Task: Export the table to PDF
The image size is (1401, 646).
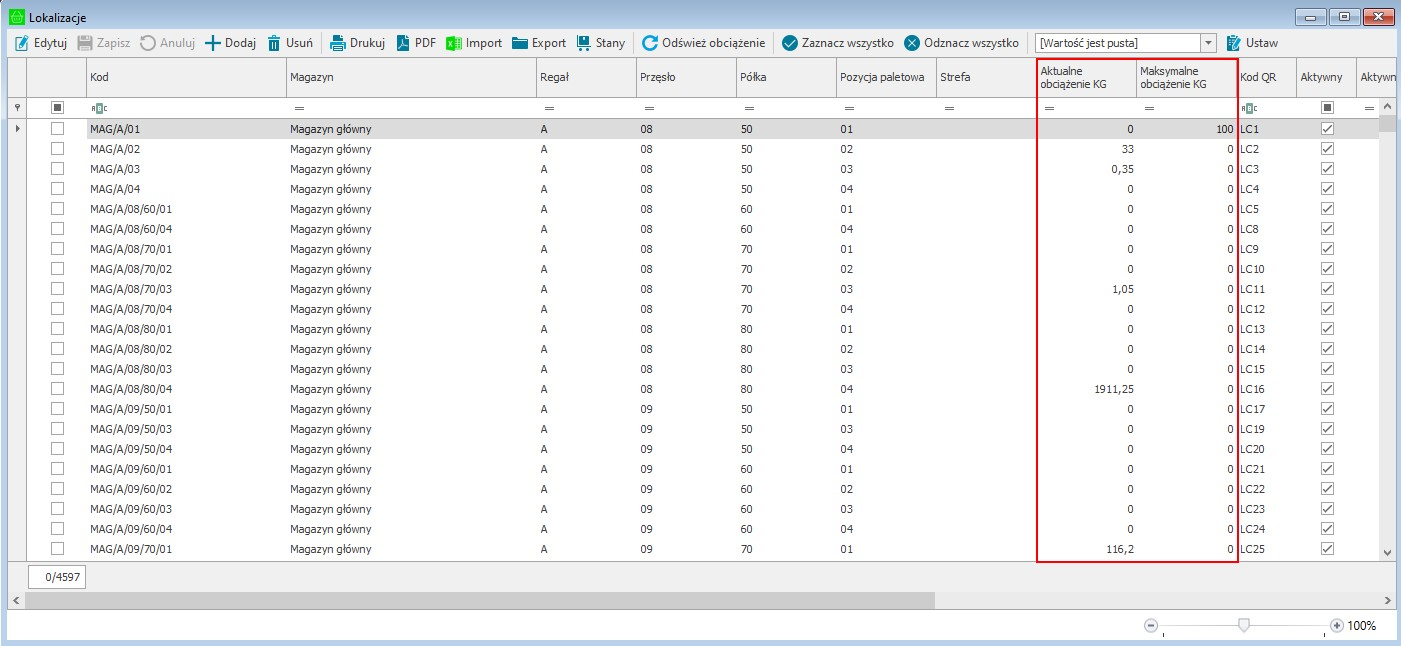Action: pos(416,43)
